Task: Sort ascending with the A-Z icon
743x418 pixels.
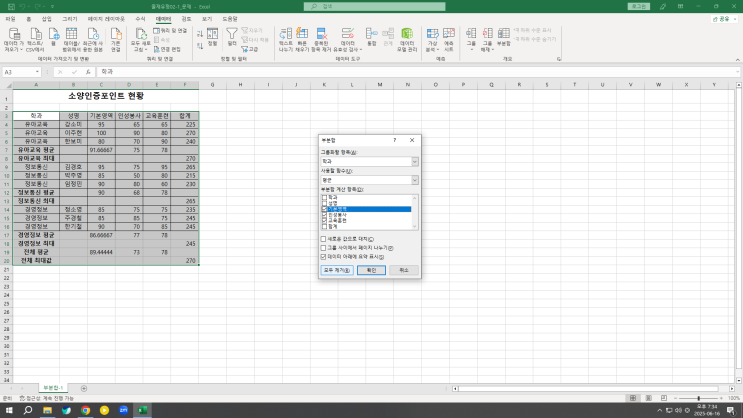Action: tap(200, 34)
